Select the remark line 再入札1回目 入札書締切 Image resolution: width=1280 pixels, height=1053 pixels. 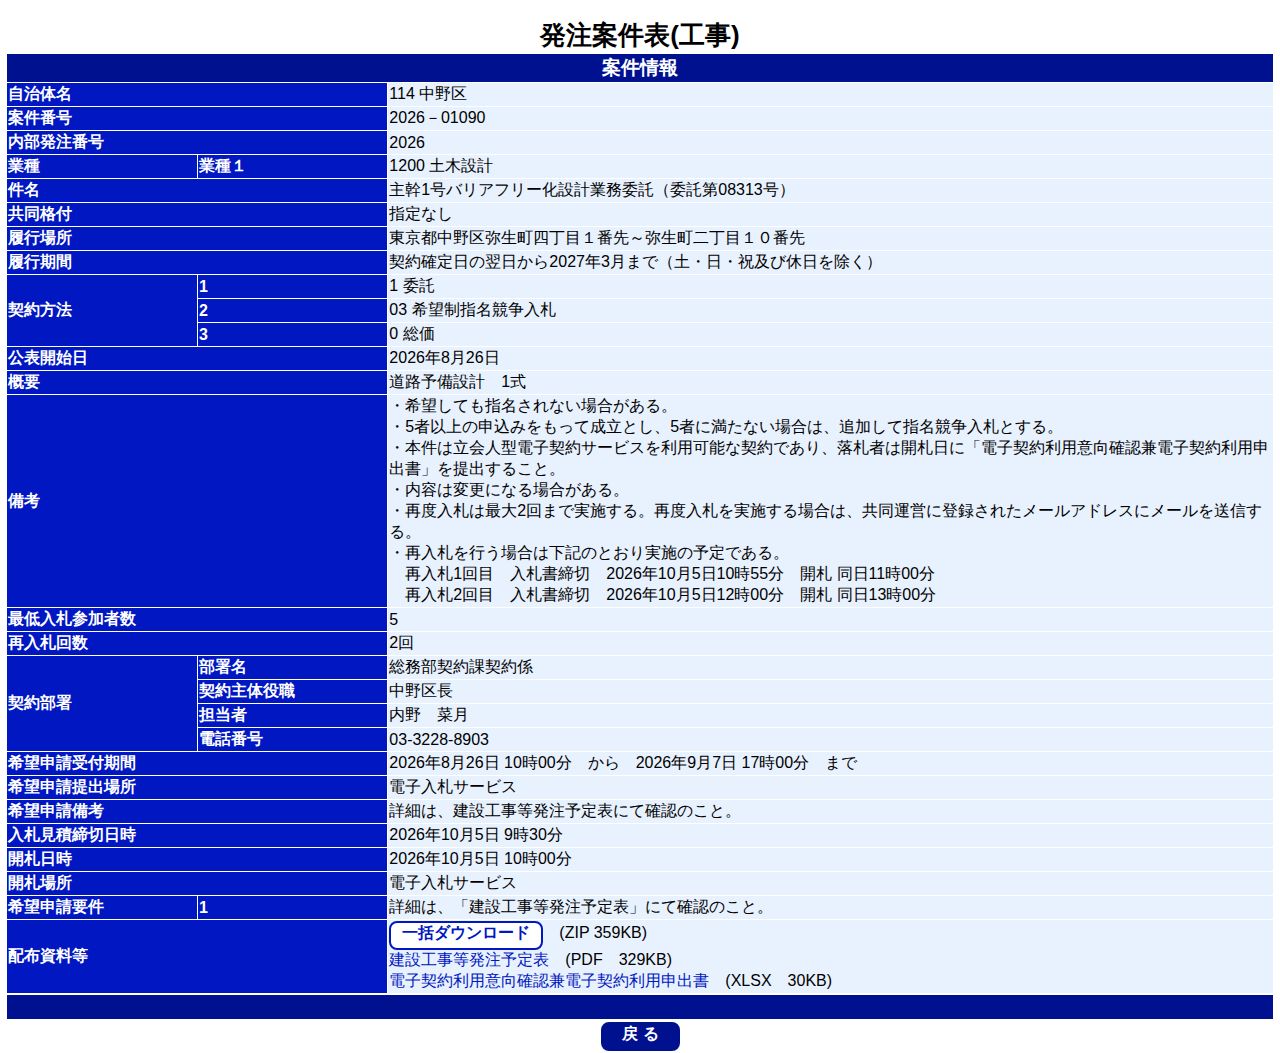tap(669, 573)
